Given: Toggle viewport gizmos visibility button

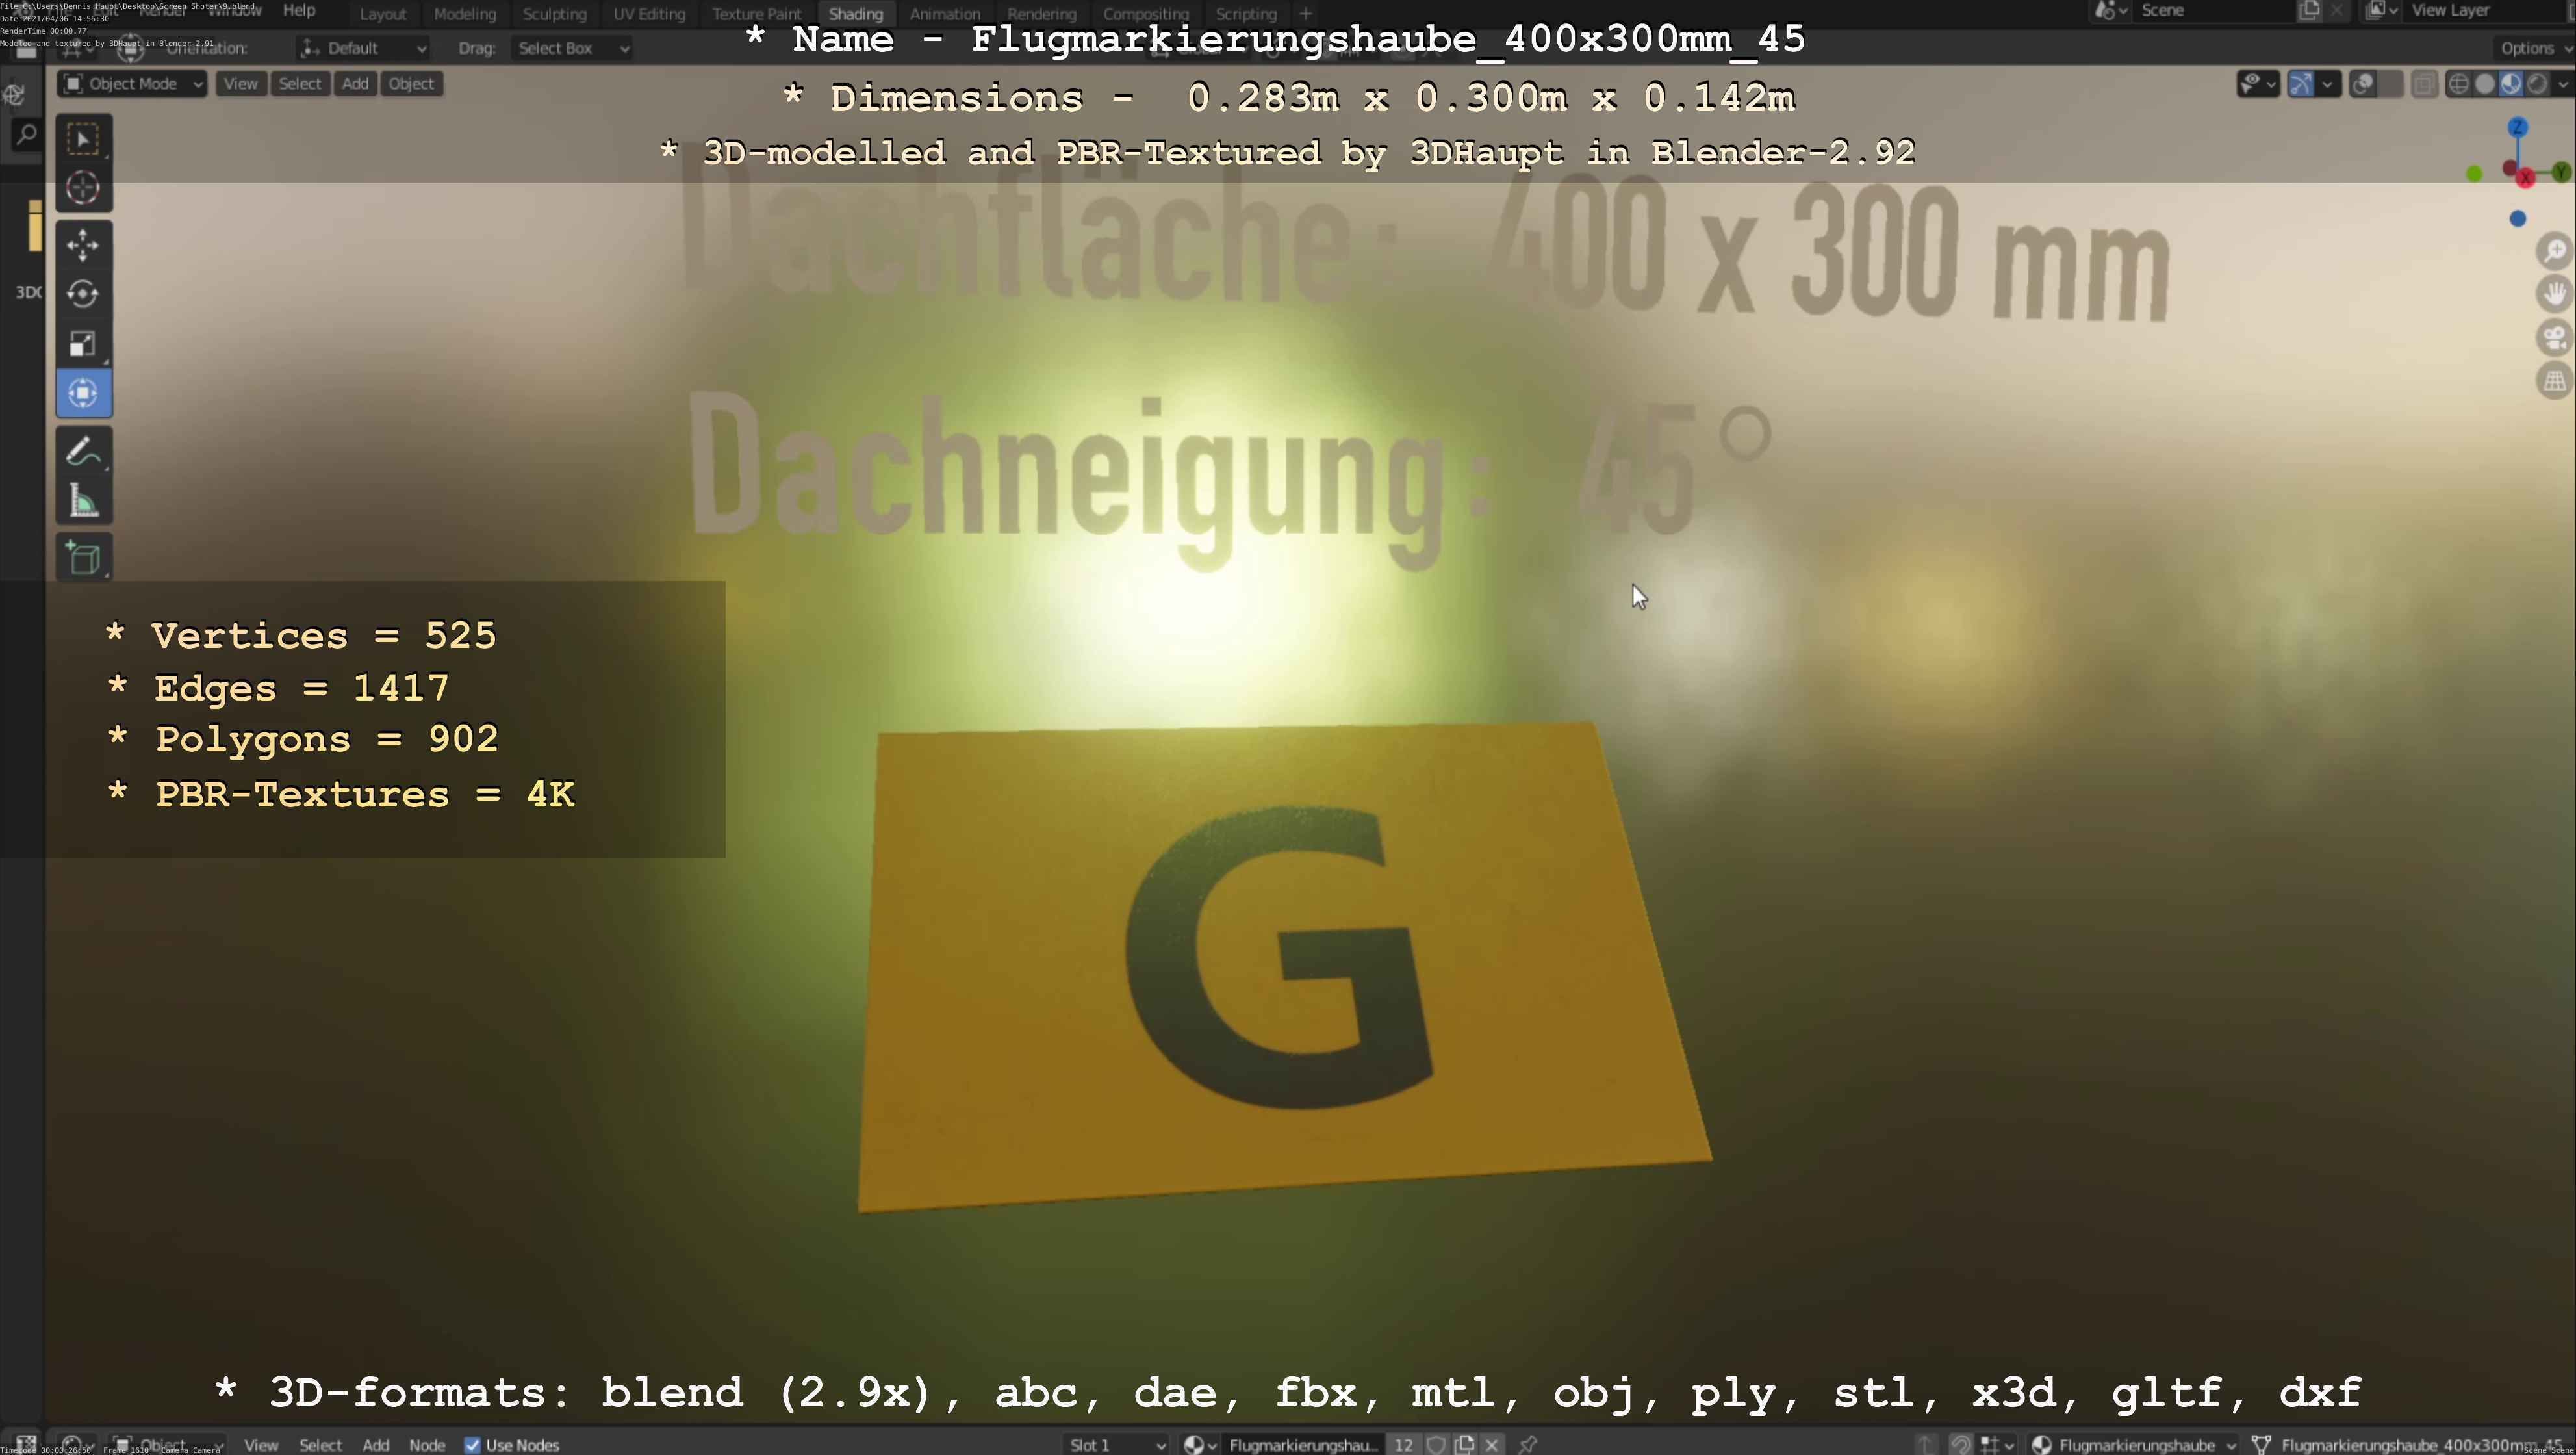Looking at the screenshot, I should coord(2301,84).
